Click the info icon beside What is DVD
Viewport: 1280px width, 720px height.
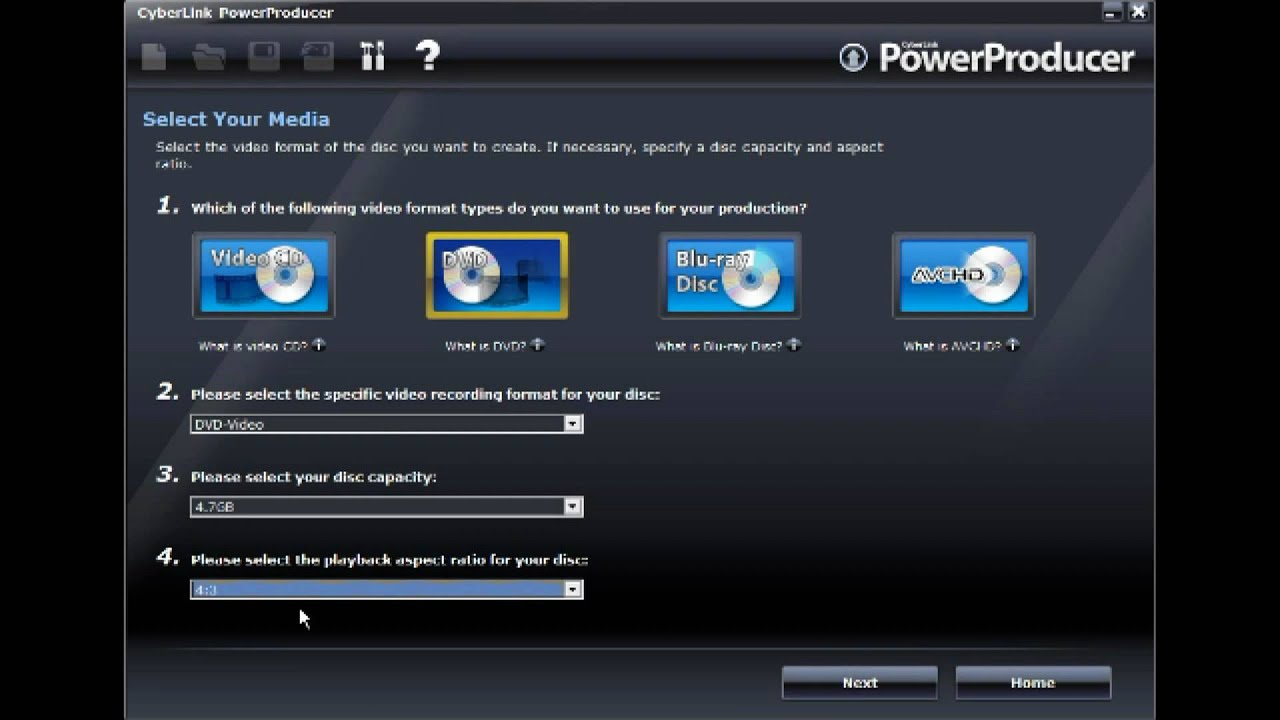pyautogui.click(x=537, y=345)
